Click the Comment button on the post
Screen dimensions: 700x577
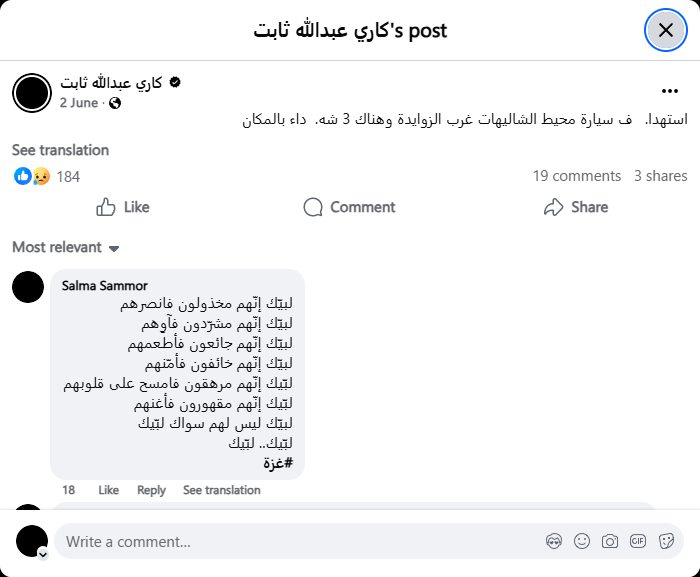349,207
